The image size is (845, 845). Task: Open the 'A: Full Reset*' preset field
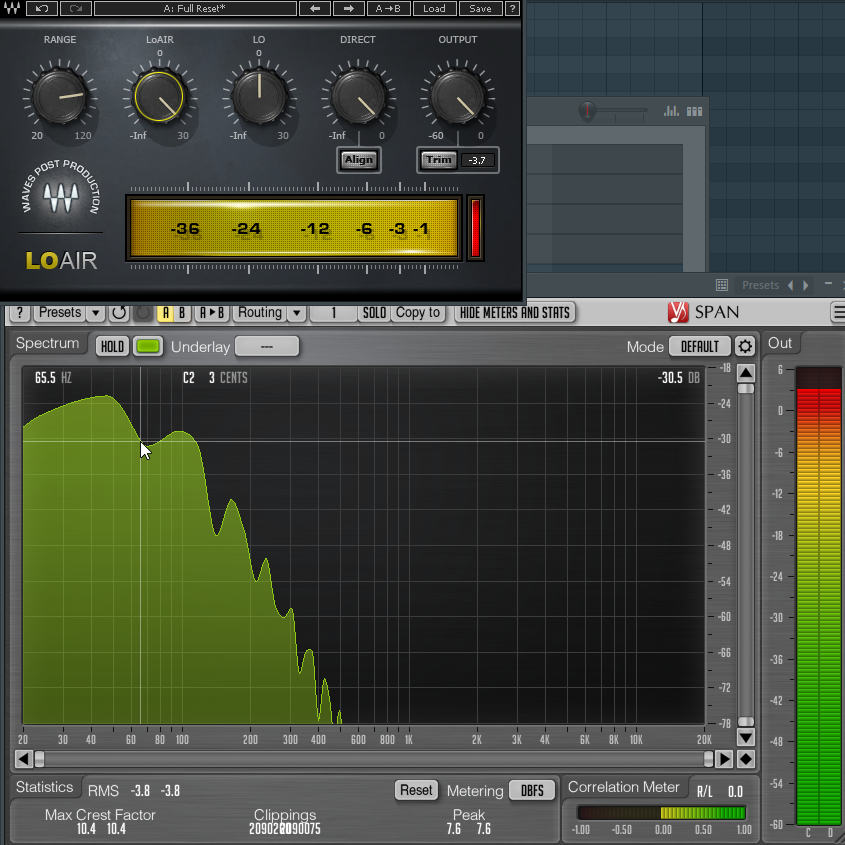pos(195,8)
